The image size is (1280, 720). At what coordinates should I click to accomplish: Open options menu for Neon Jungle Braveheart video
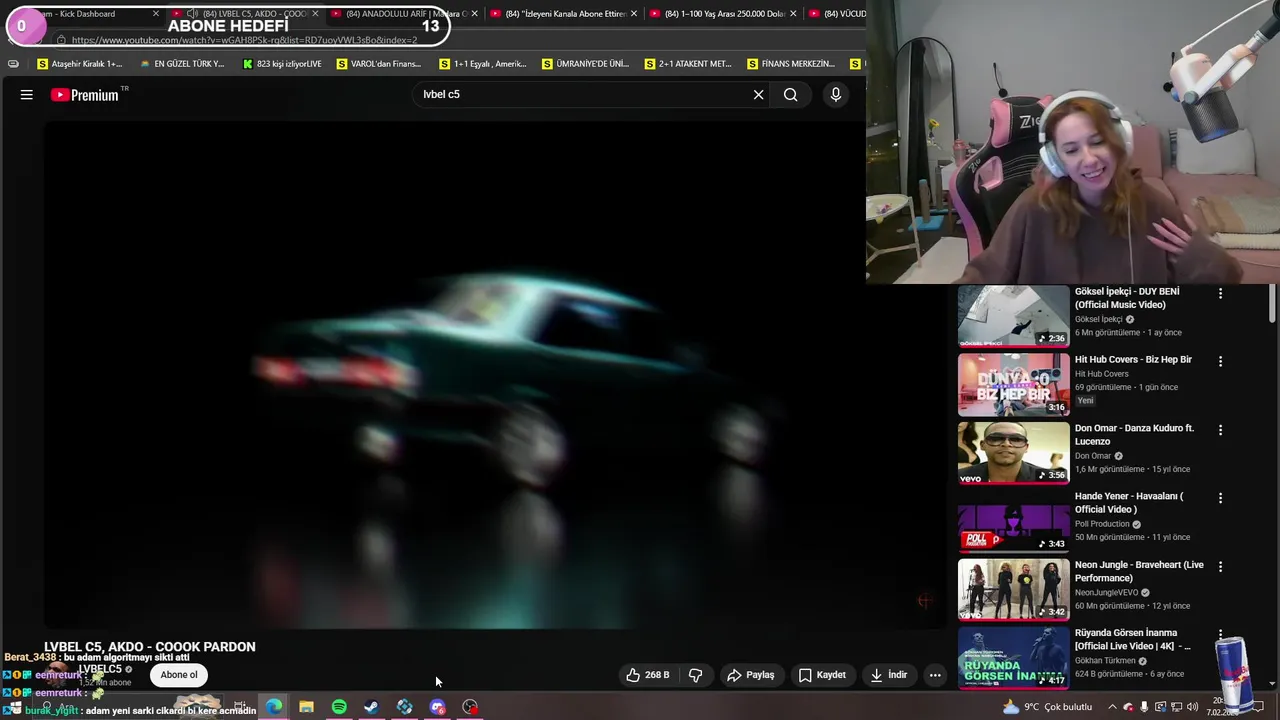pos(1220,567)
